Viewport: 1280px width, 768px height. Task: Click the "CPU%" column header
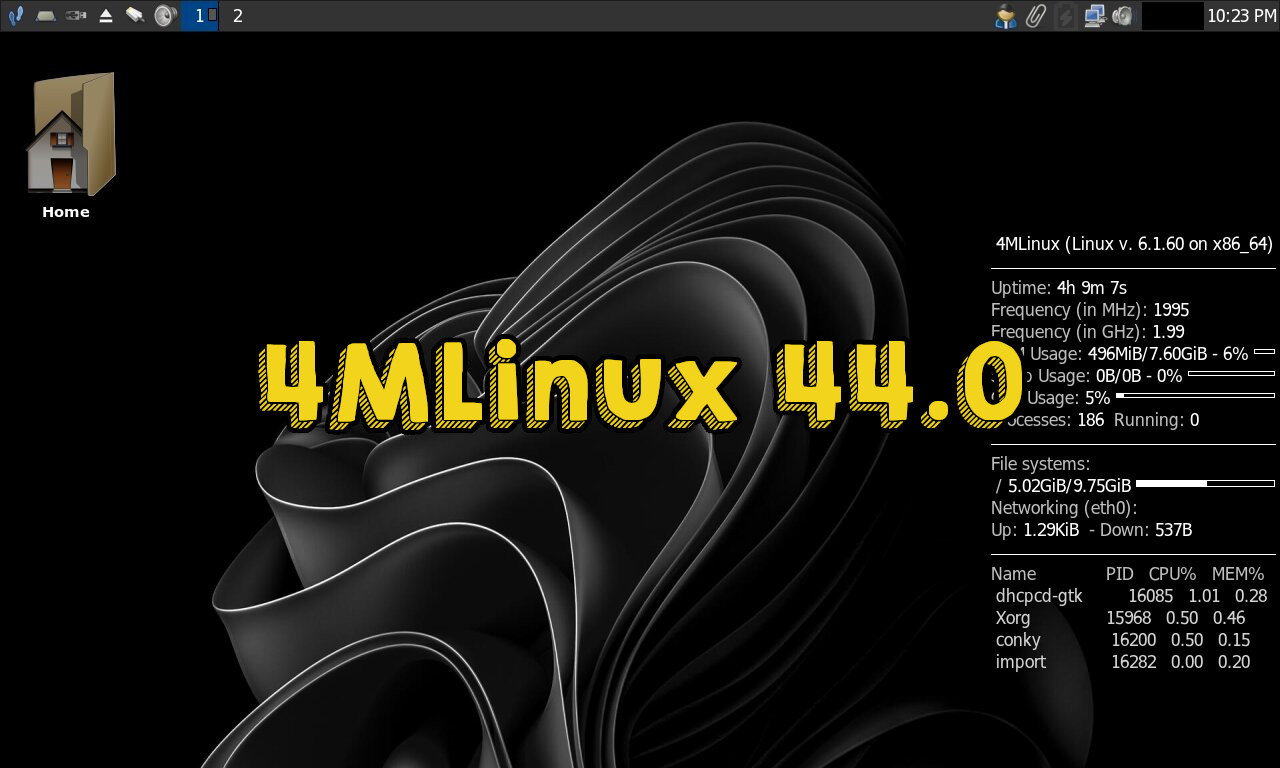coord(1172,574)
